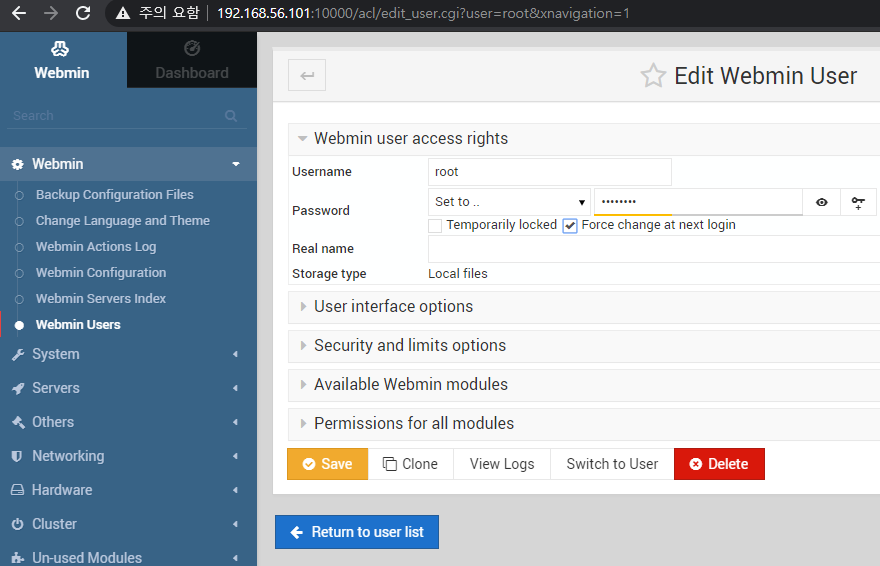This screenshot has height=566, width=880.
Task: Click the Clone button
Action: (x=411, y=464)
